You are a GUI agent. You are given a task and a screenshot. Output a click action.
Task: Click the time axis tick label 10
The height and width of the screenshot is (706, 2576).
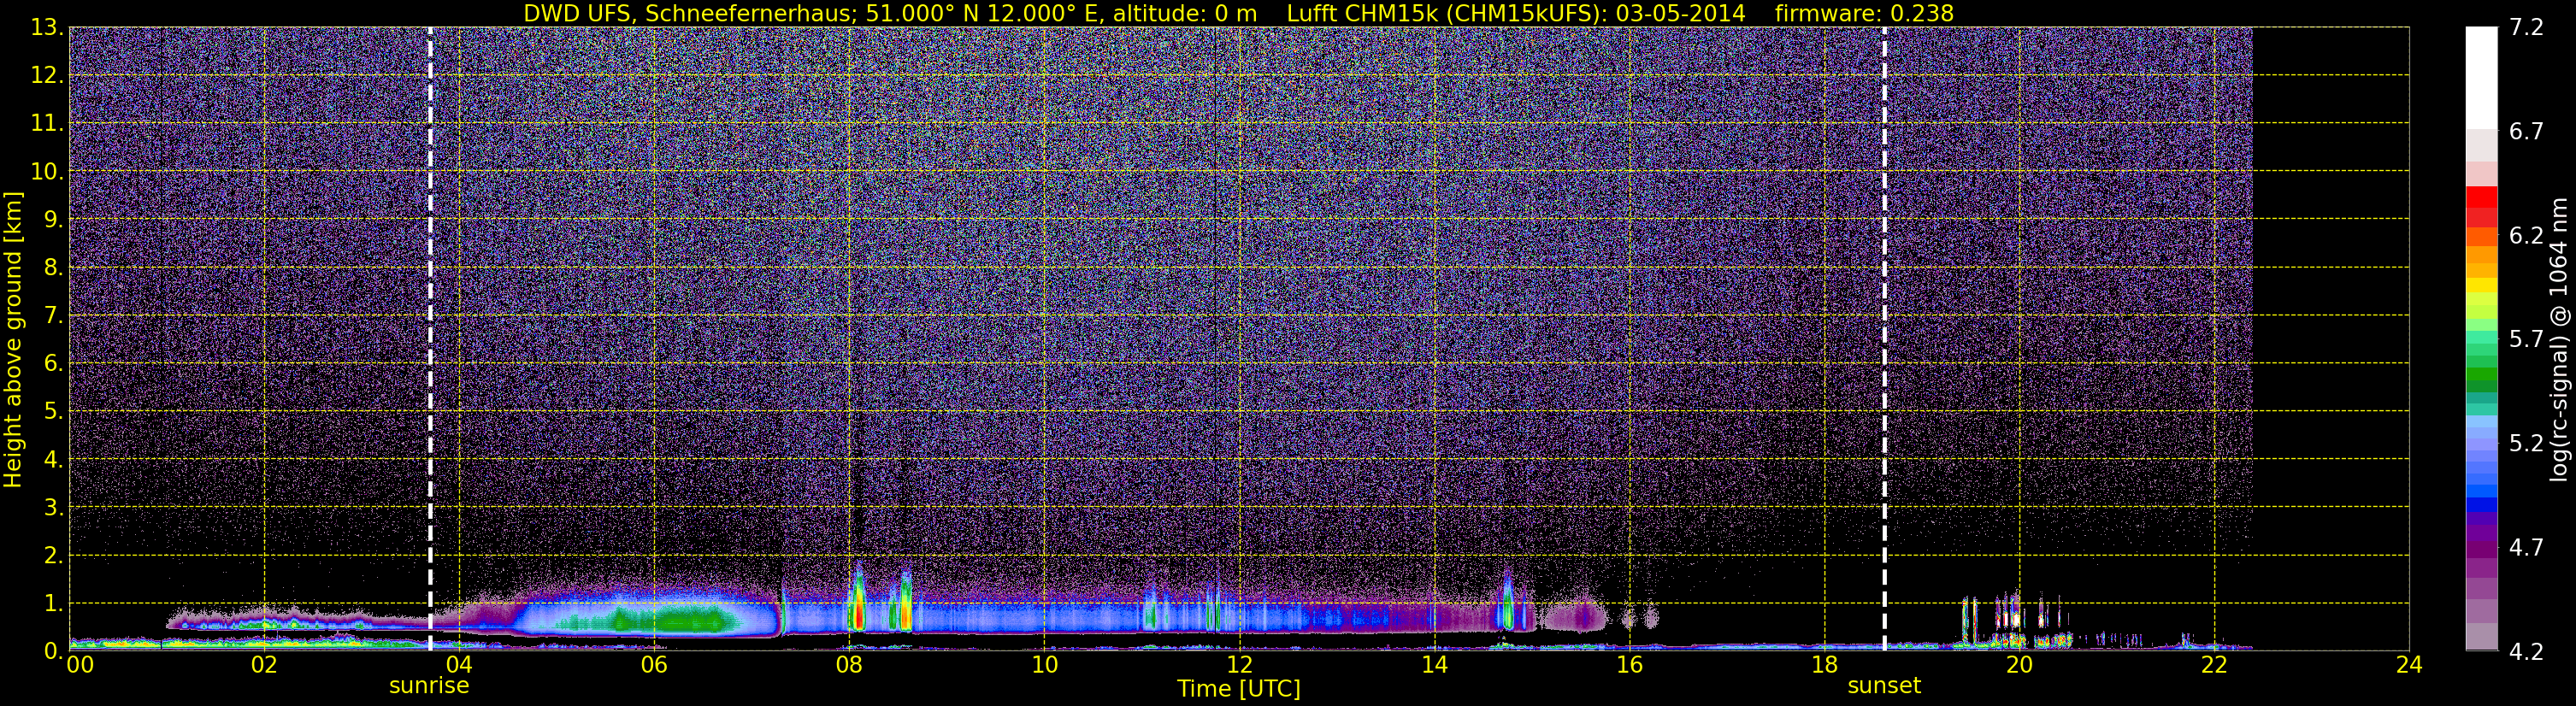pos(1044,665)
